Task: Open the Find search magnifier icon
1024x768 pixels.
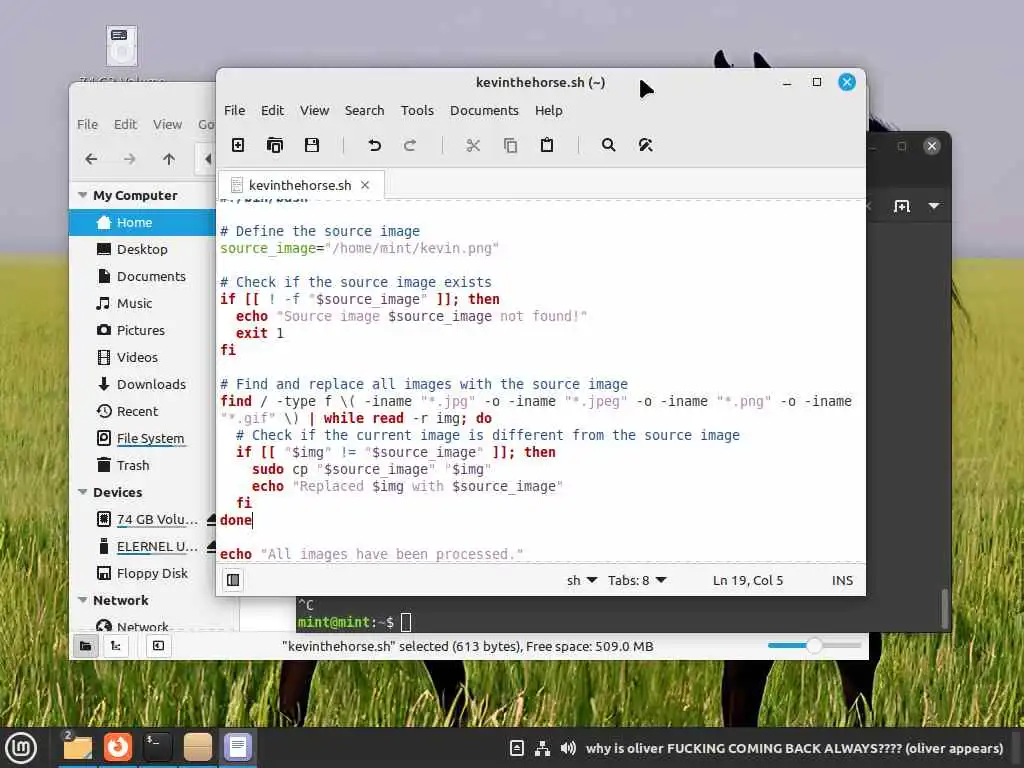Action: 609,145
